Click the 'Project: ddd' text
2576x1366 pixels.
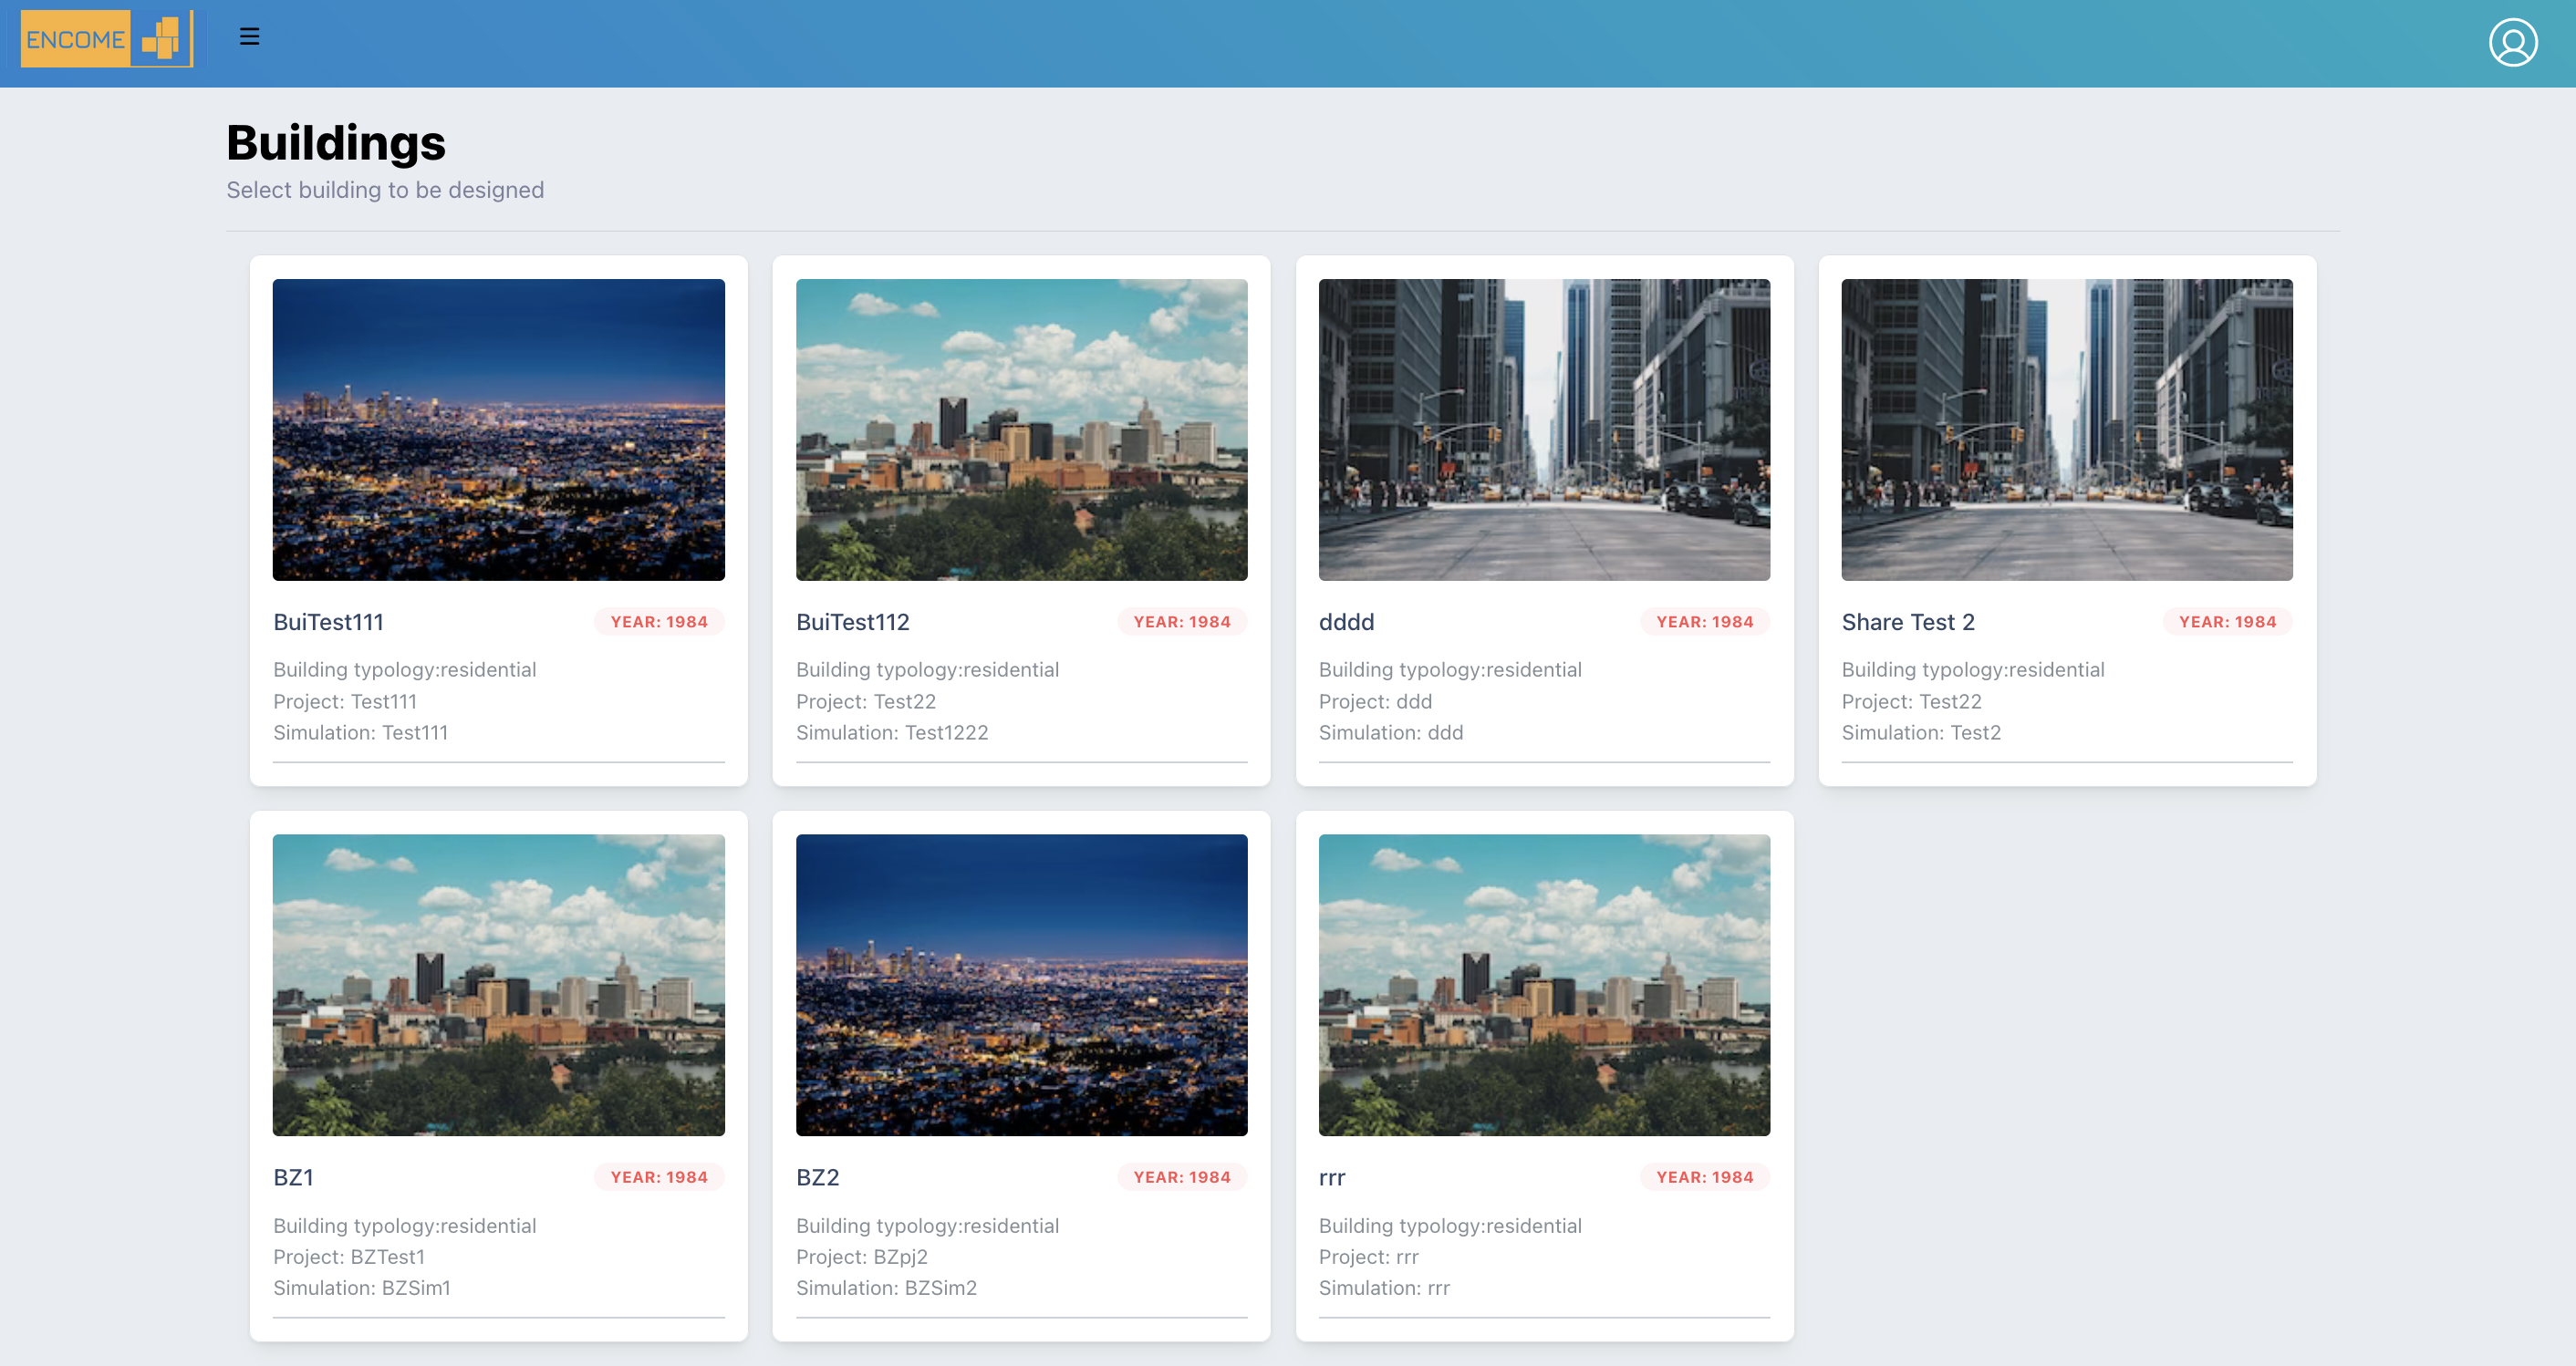[1375, 701]
